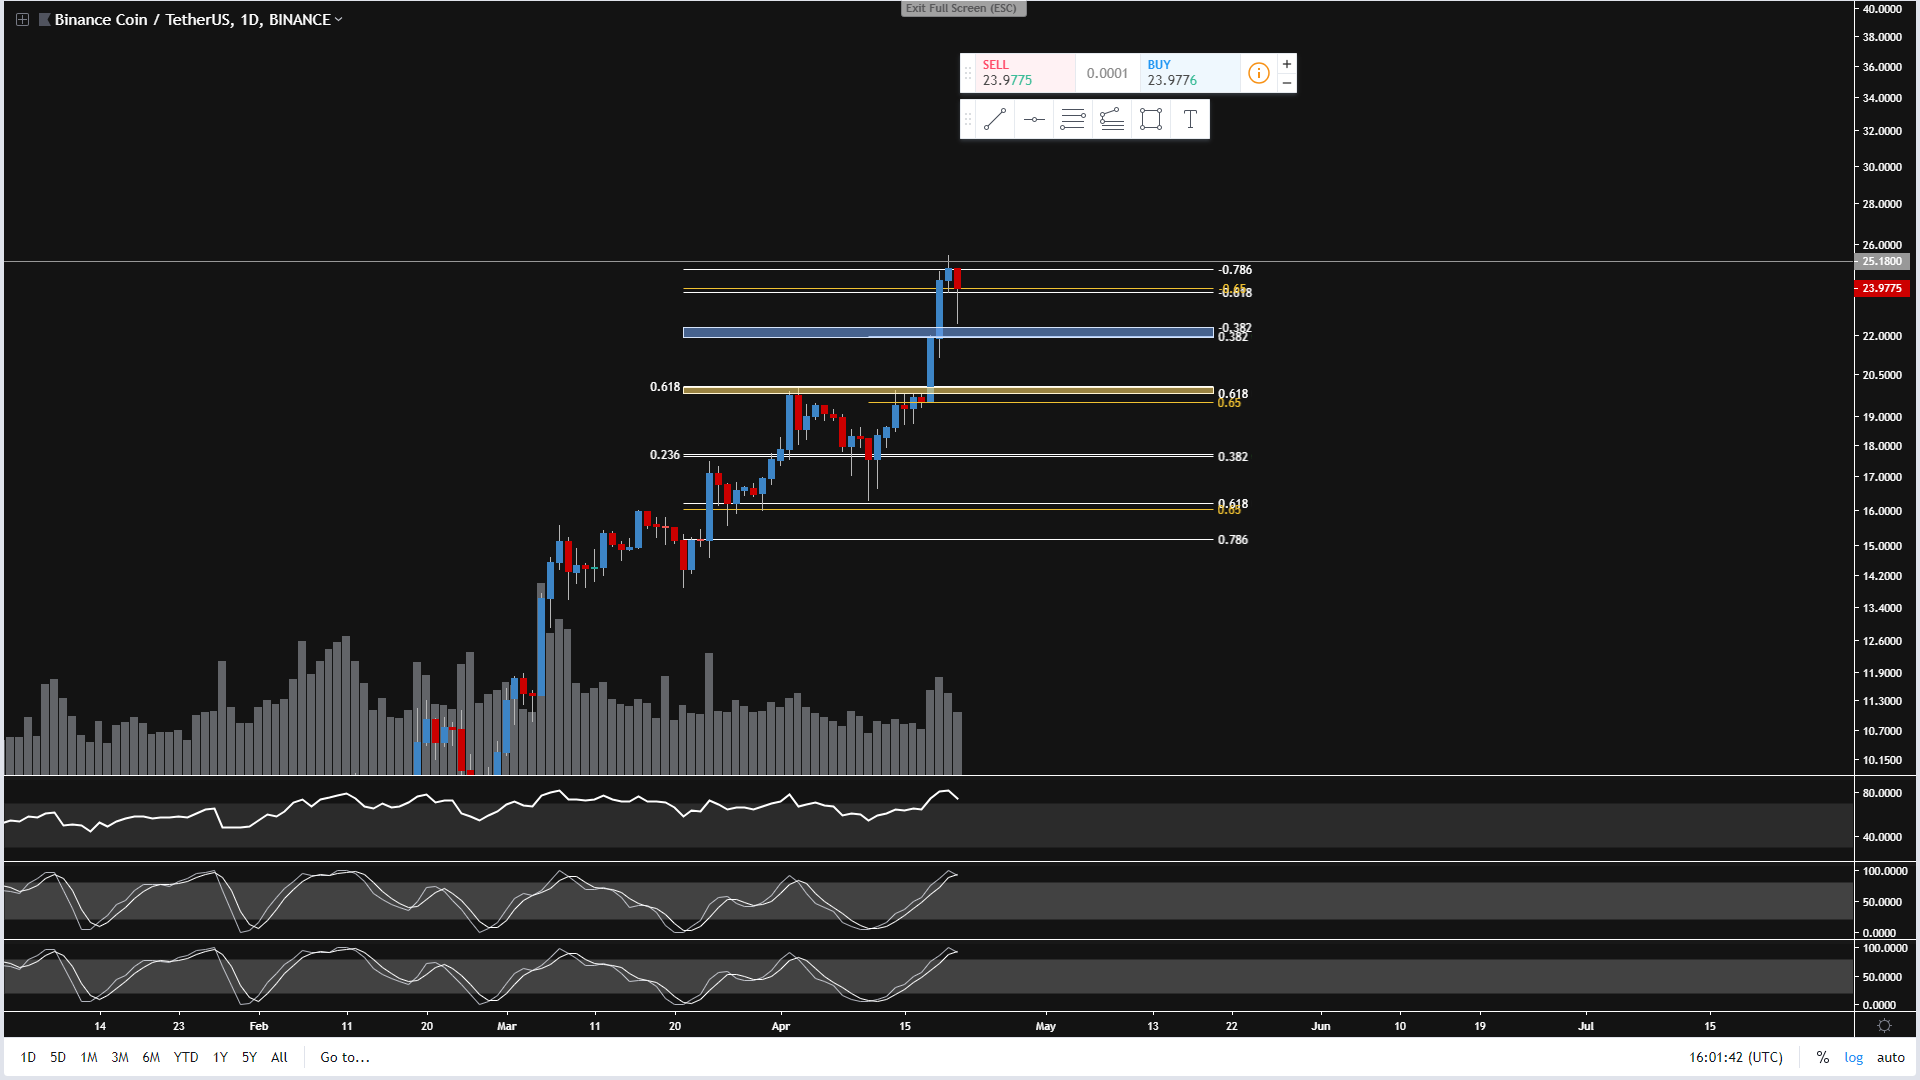Click the layout square icon near the symbol
Viewport: 1920px width, 1080px height.
22,19
